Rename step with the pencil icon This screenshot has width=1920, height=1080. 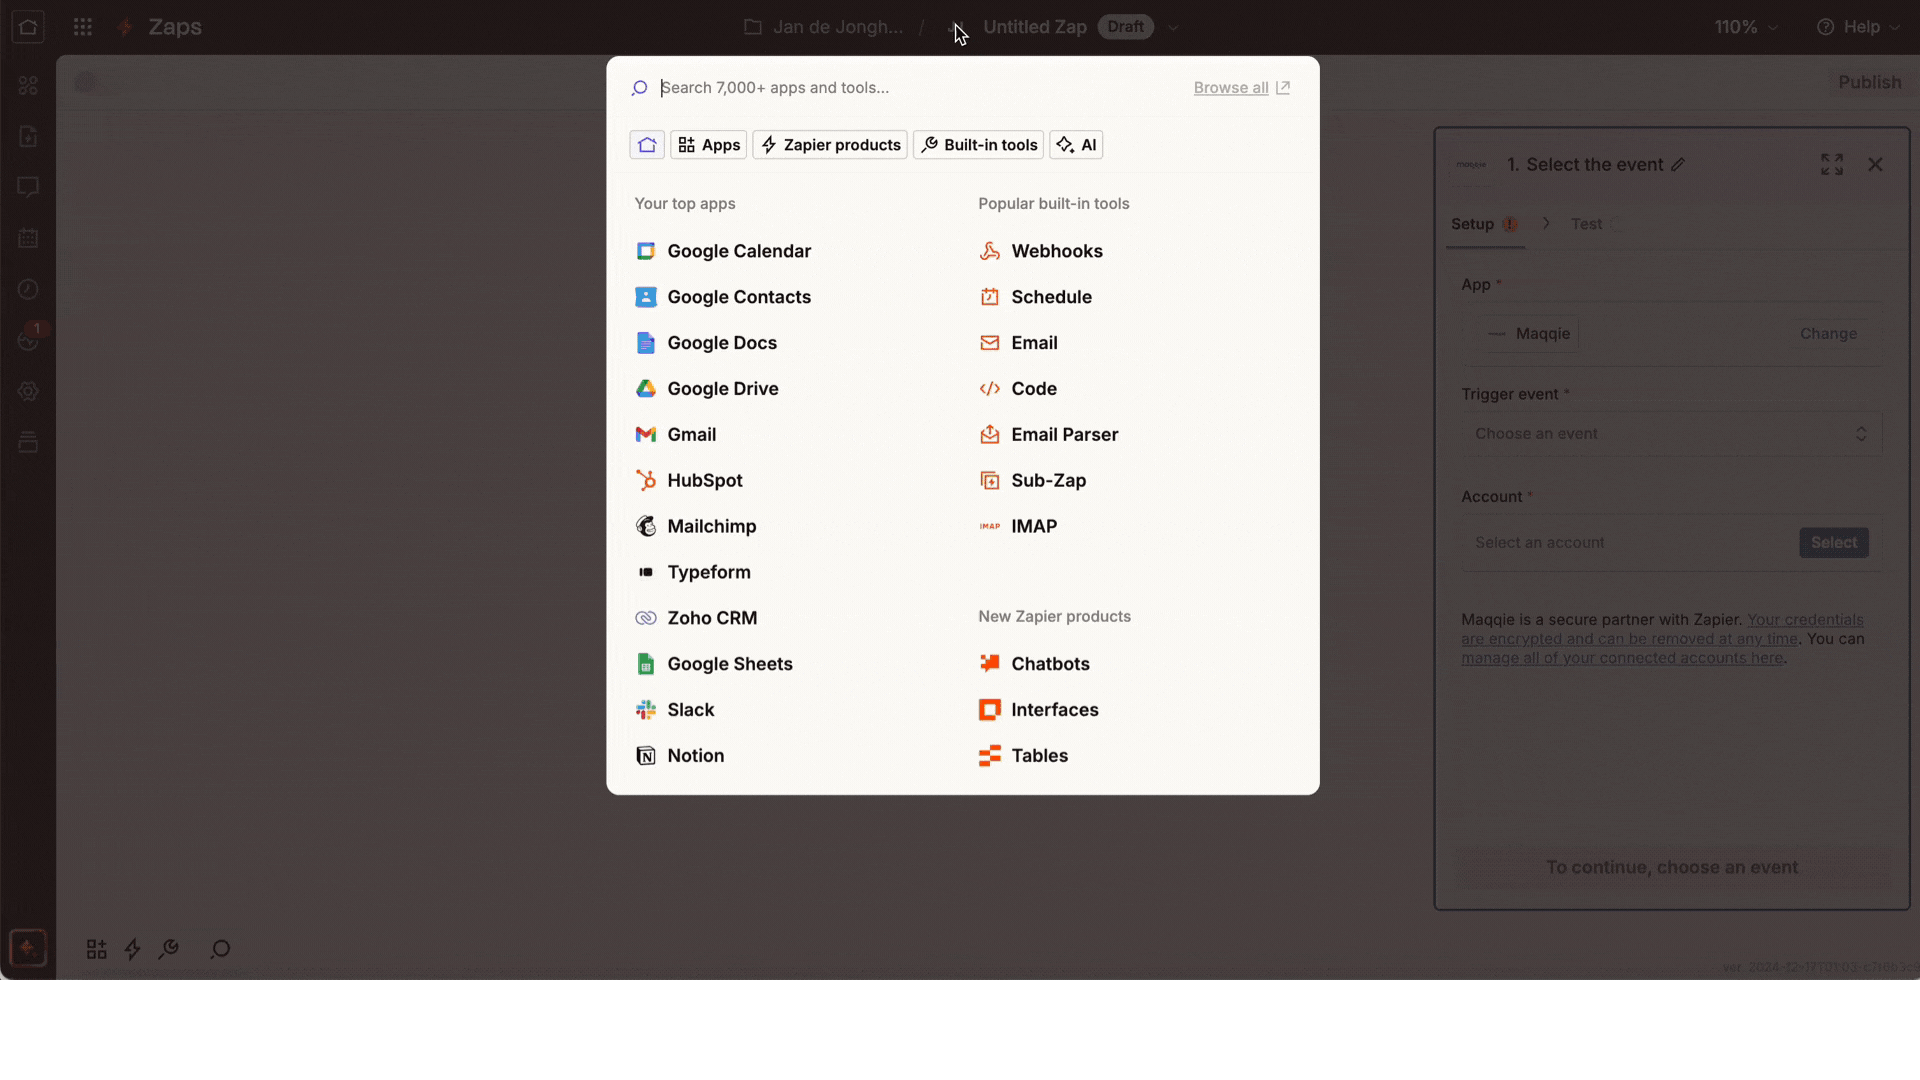click(x=1678, y=165)
